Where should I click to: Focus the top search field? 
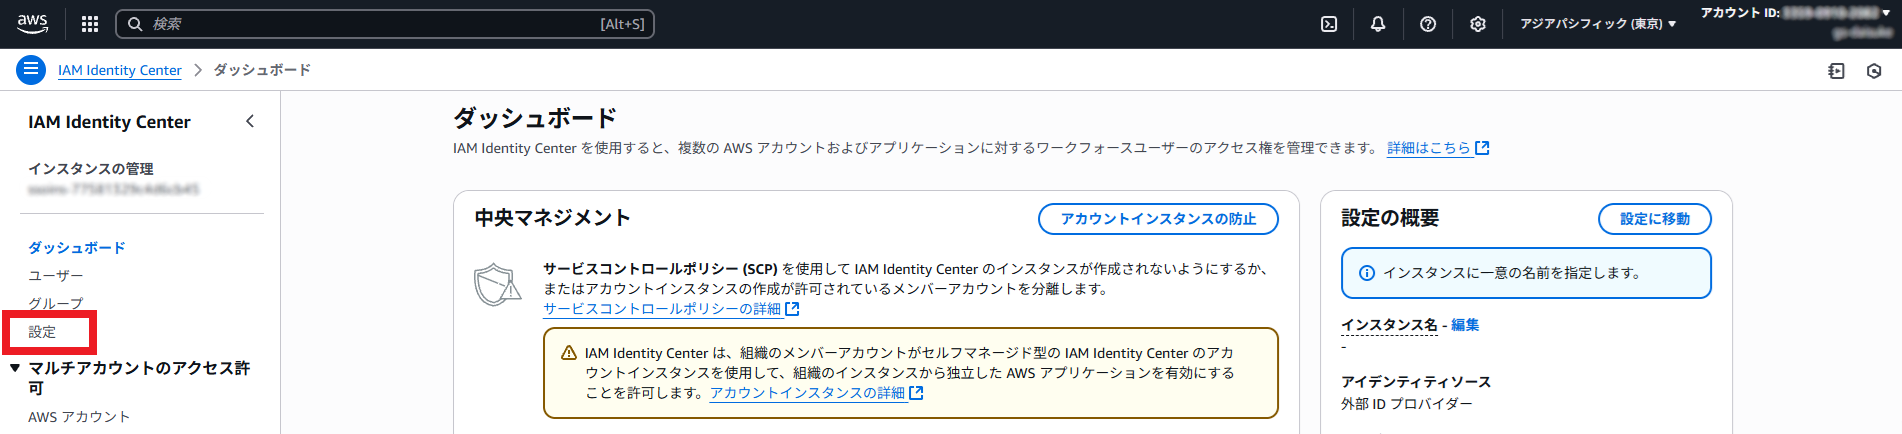[x=385, y=24]
